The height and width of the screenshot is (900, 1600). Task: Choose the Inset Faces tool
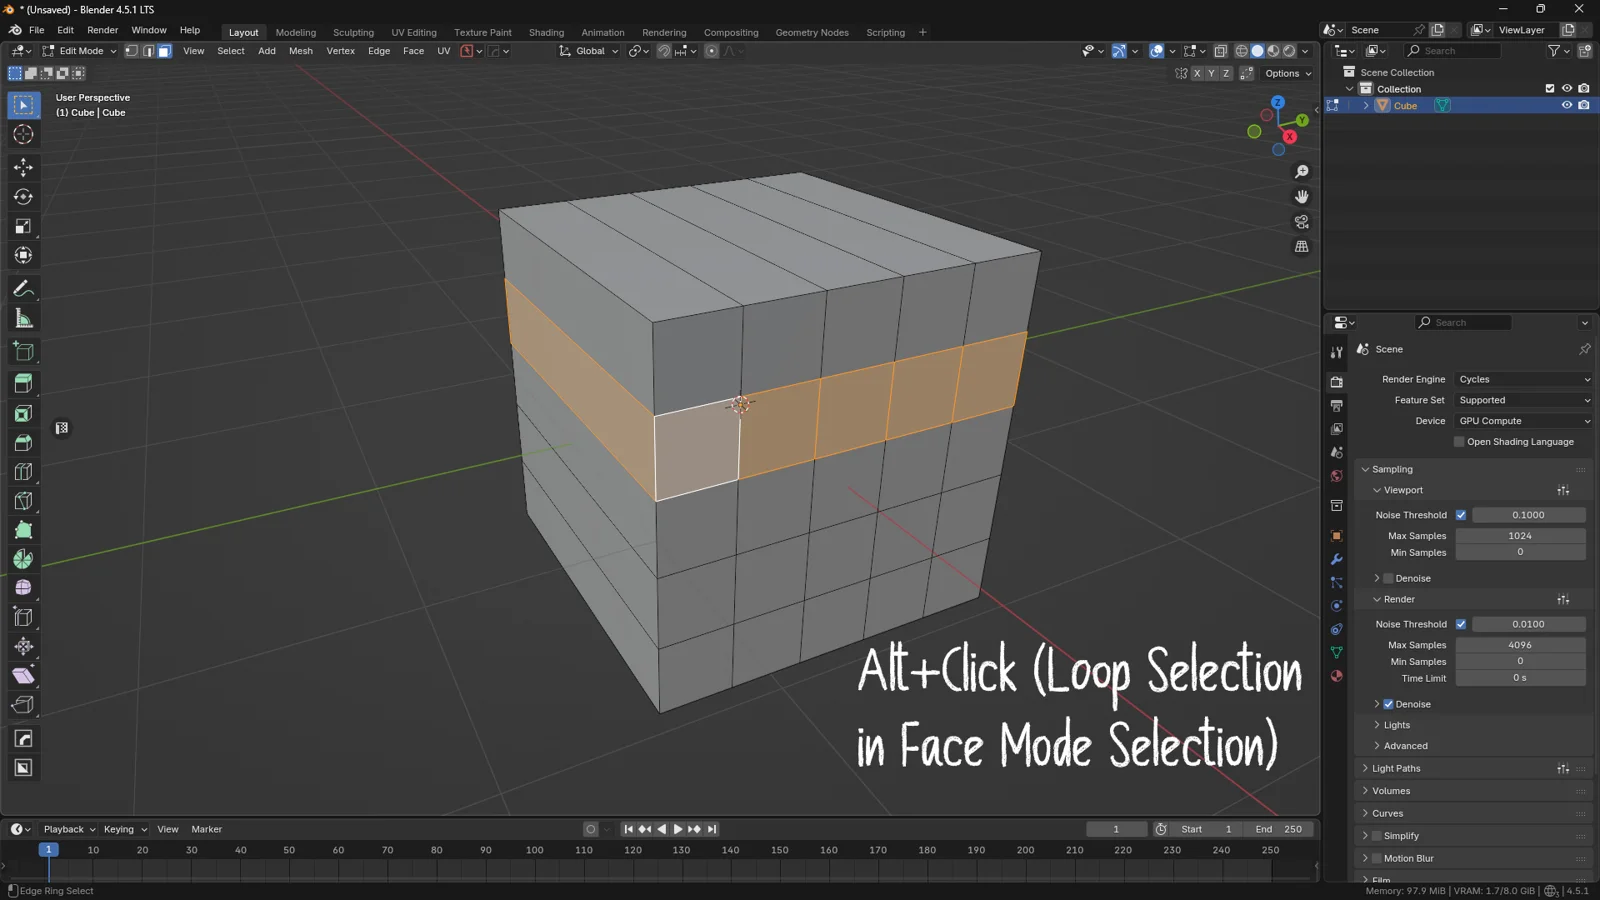click(x=23, y=413)
